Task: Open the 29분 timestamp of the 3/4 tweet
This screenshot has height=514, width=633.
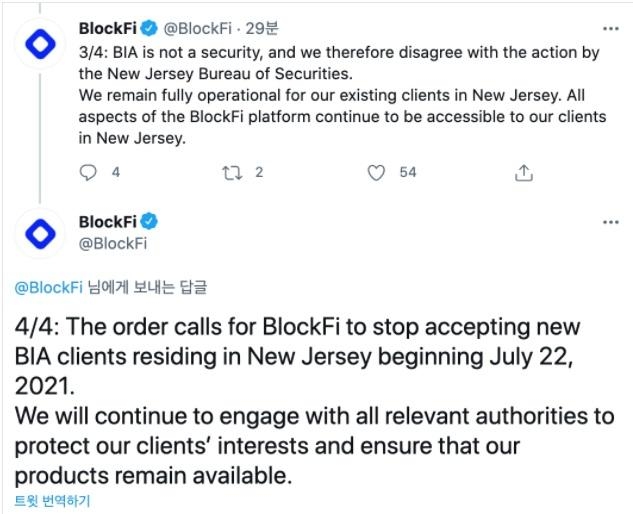Action: coord(262,28)
